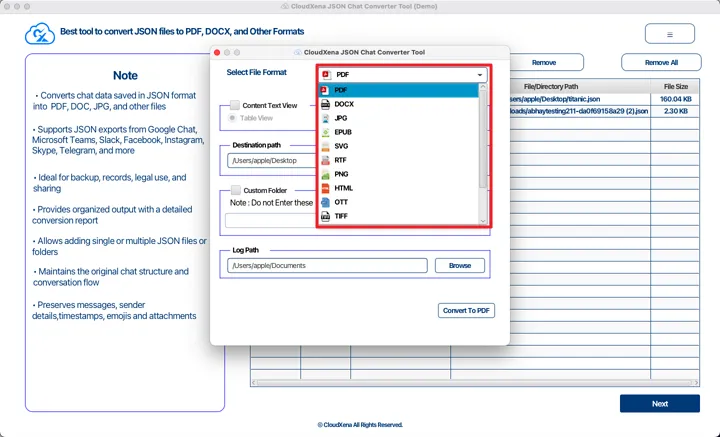Image resolution: width=720 pixels, height=437 pixels.
Task: Tick the Custom Folder checkbox
Action: coord(235,190)
